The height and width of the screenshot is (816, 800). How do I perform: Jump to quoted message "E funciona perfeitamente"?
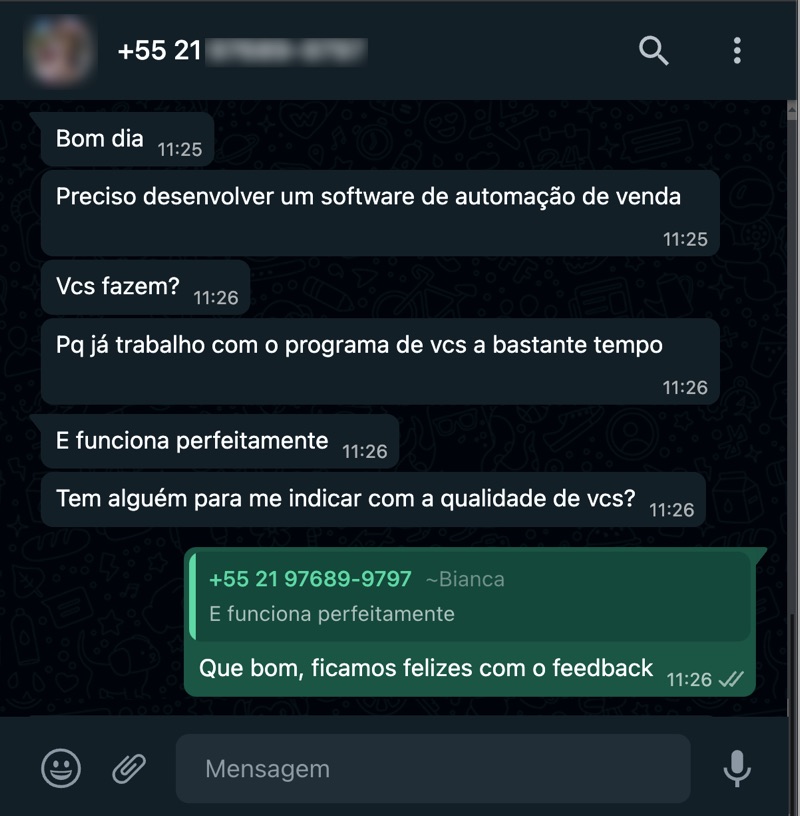tap(332, 614)
